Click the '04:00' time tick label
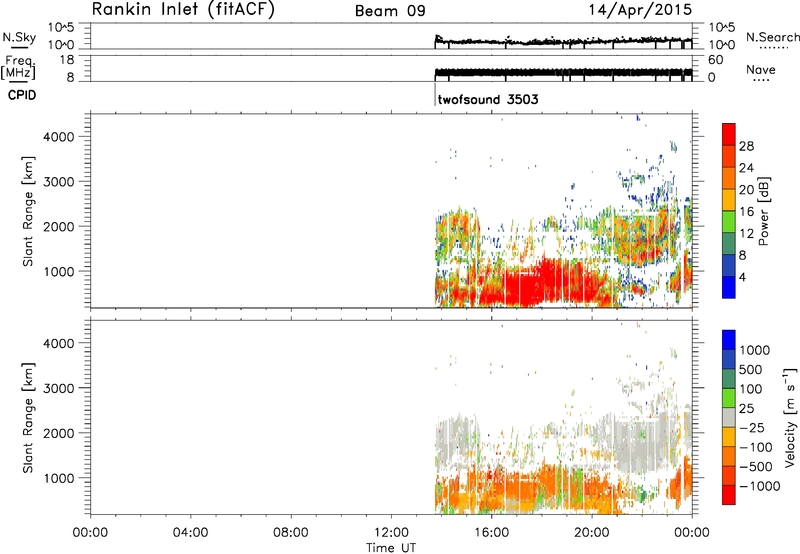This screenshot has height=554, width=800. click(190, 533)
